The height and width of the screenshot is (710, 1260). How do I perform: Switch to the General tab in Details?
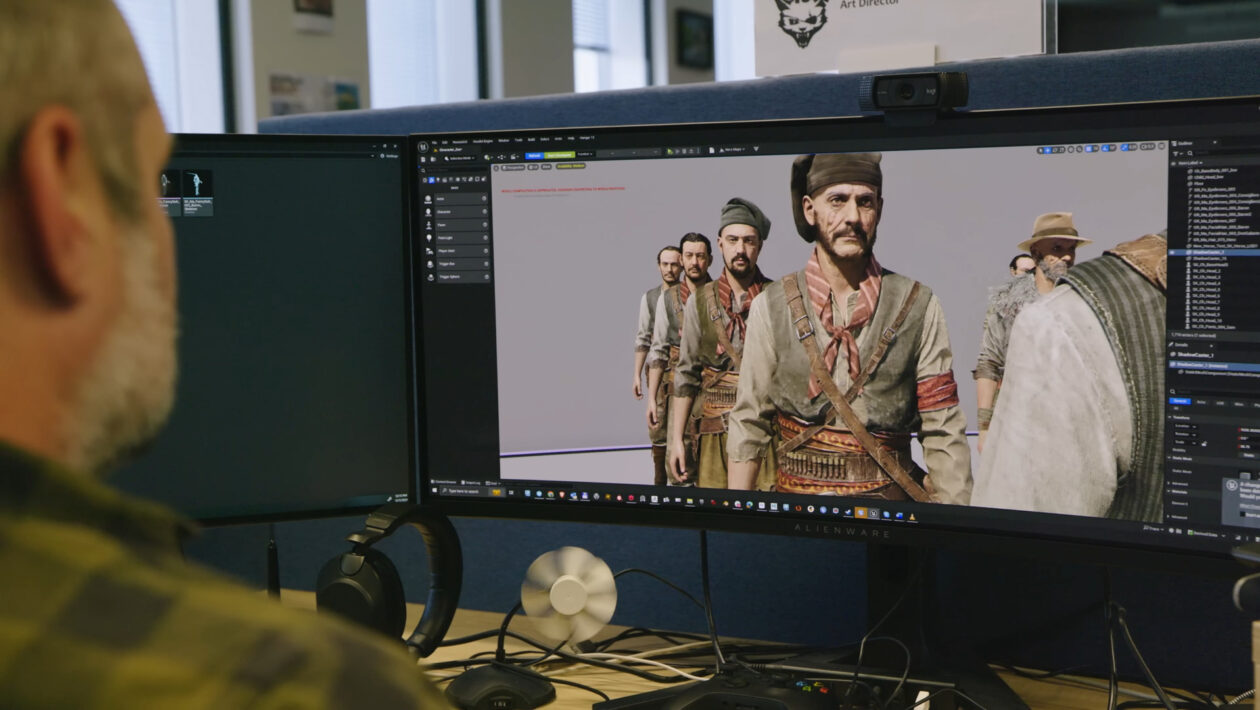[x=1180, y=401]
